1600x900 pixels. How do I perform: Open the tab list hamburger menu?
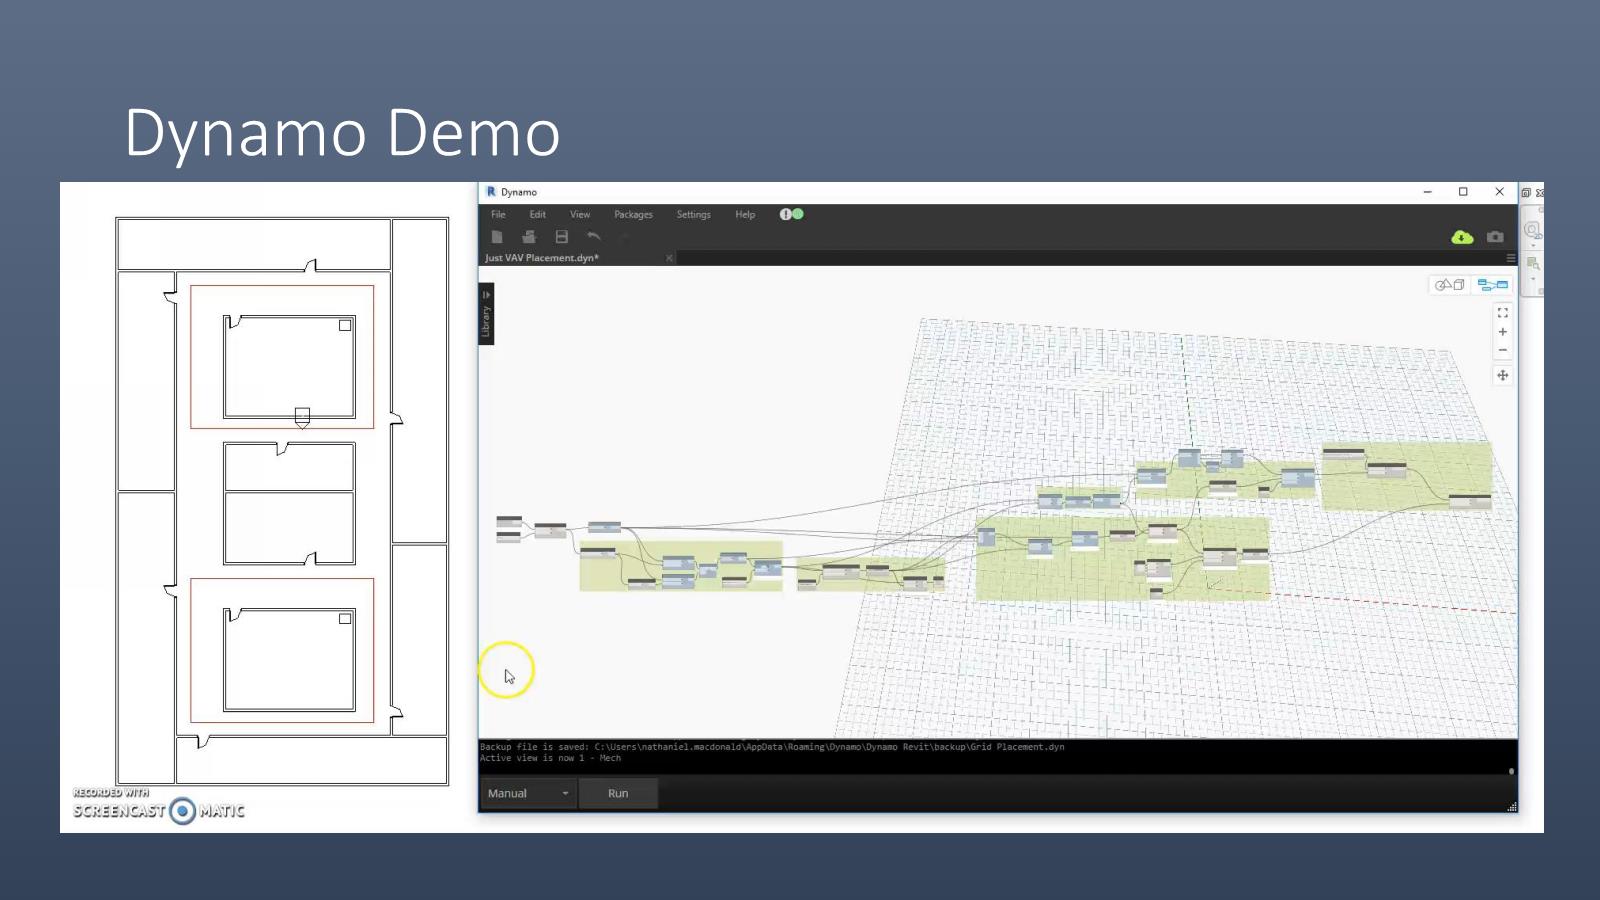pos(1510,258)
